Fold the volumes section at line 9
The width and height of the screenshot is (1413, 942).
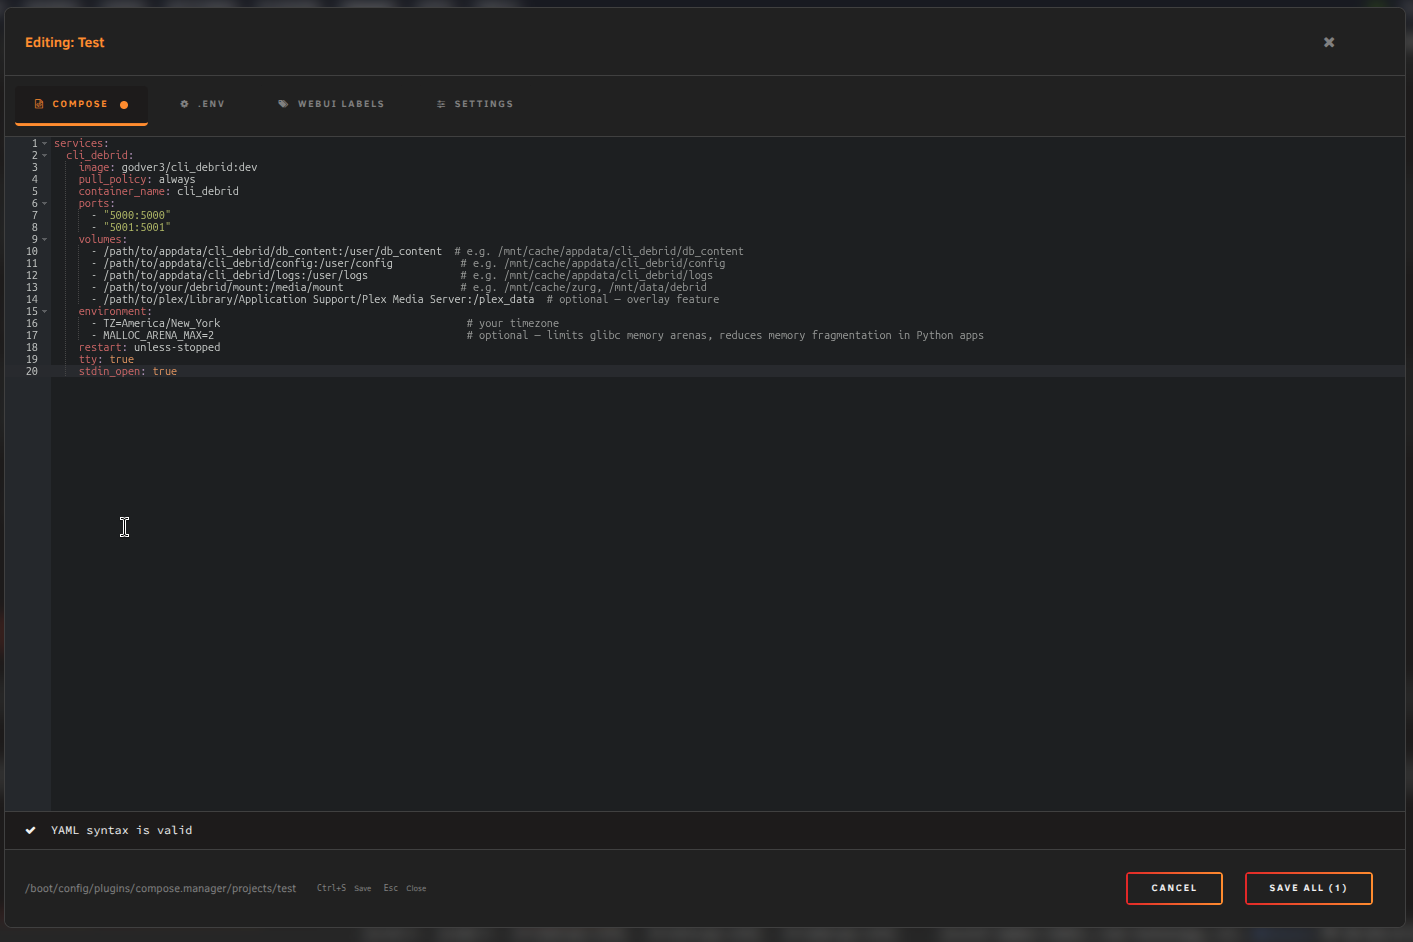tap(44, 240)
